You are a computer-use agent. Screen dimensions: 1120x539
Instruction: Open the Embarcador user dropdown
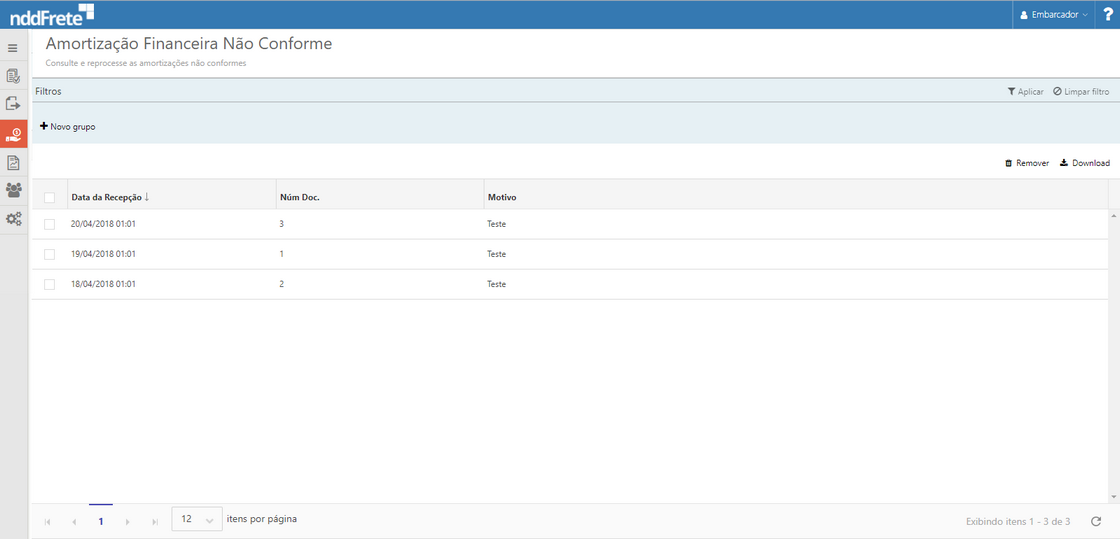(1053, 15)
